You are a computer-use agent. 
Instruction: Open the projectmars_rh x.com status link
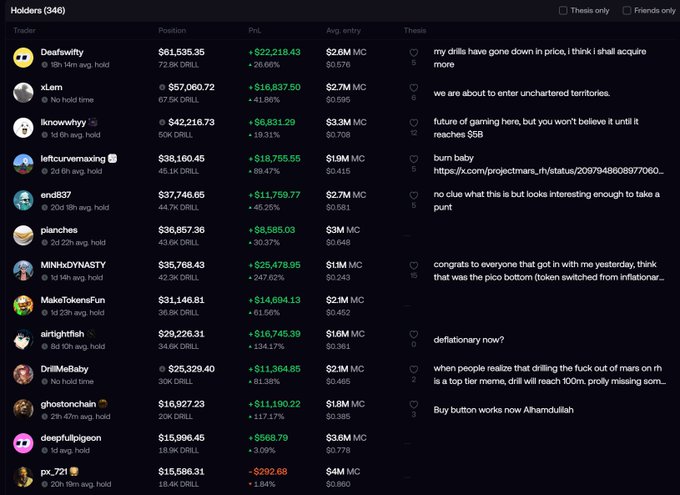548,170
